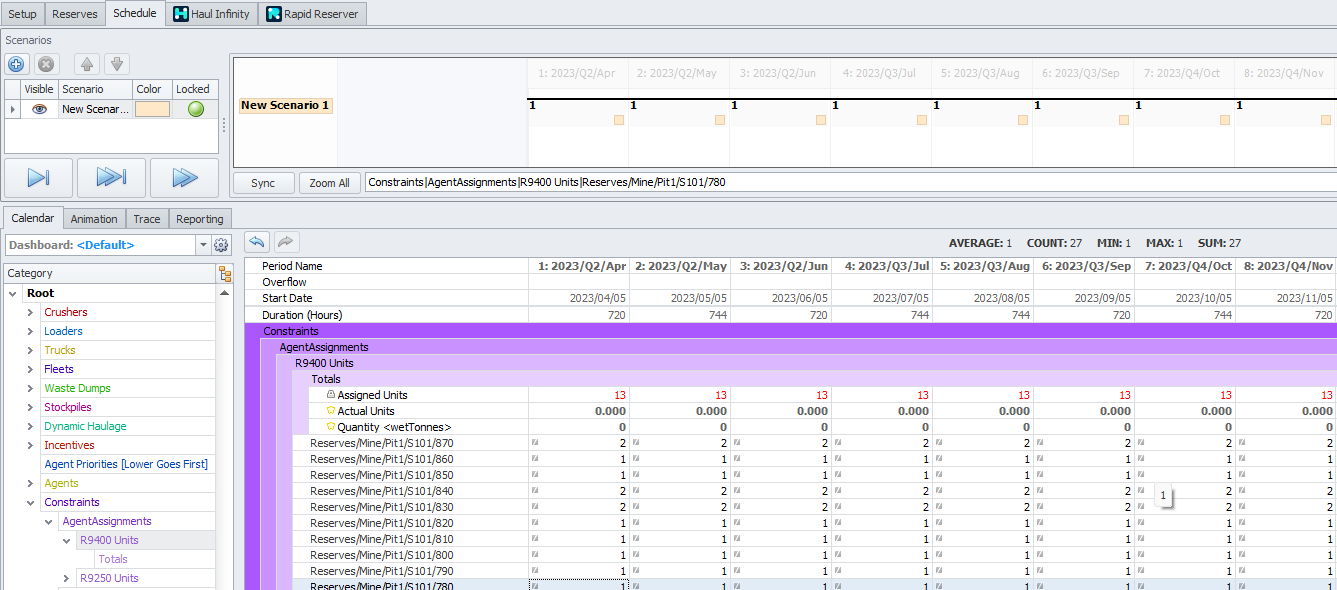
Task: Move scenario up with the arrow icon
Action: click(87, 64)
